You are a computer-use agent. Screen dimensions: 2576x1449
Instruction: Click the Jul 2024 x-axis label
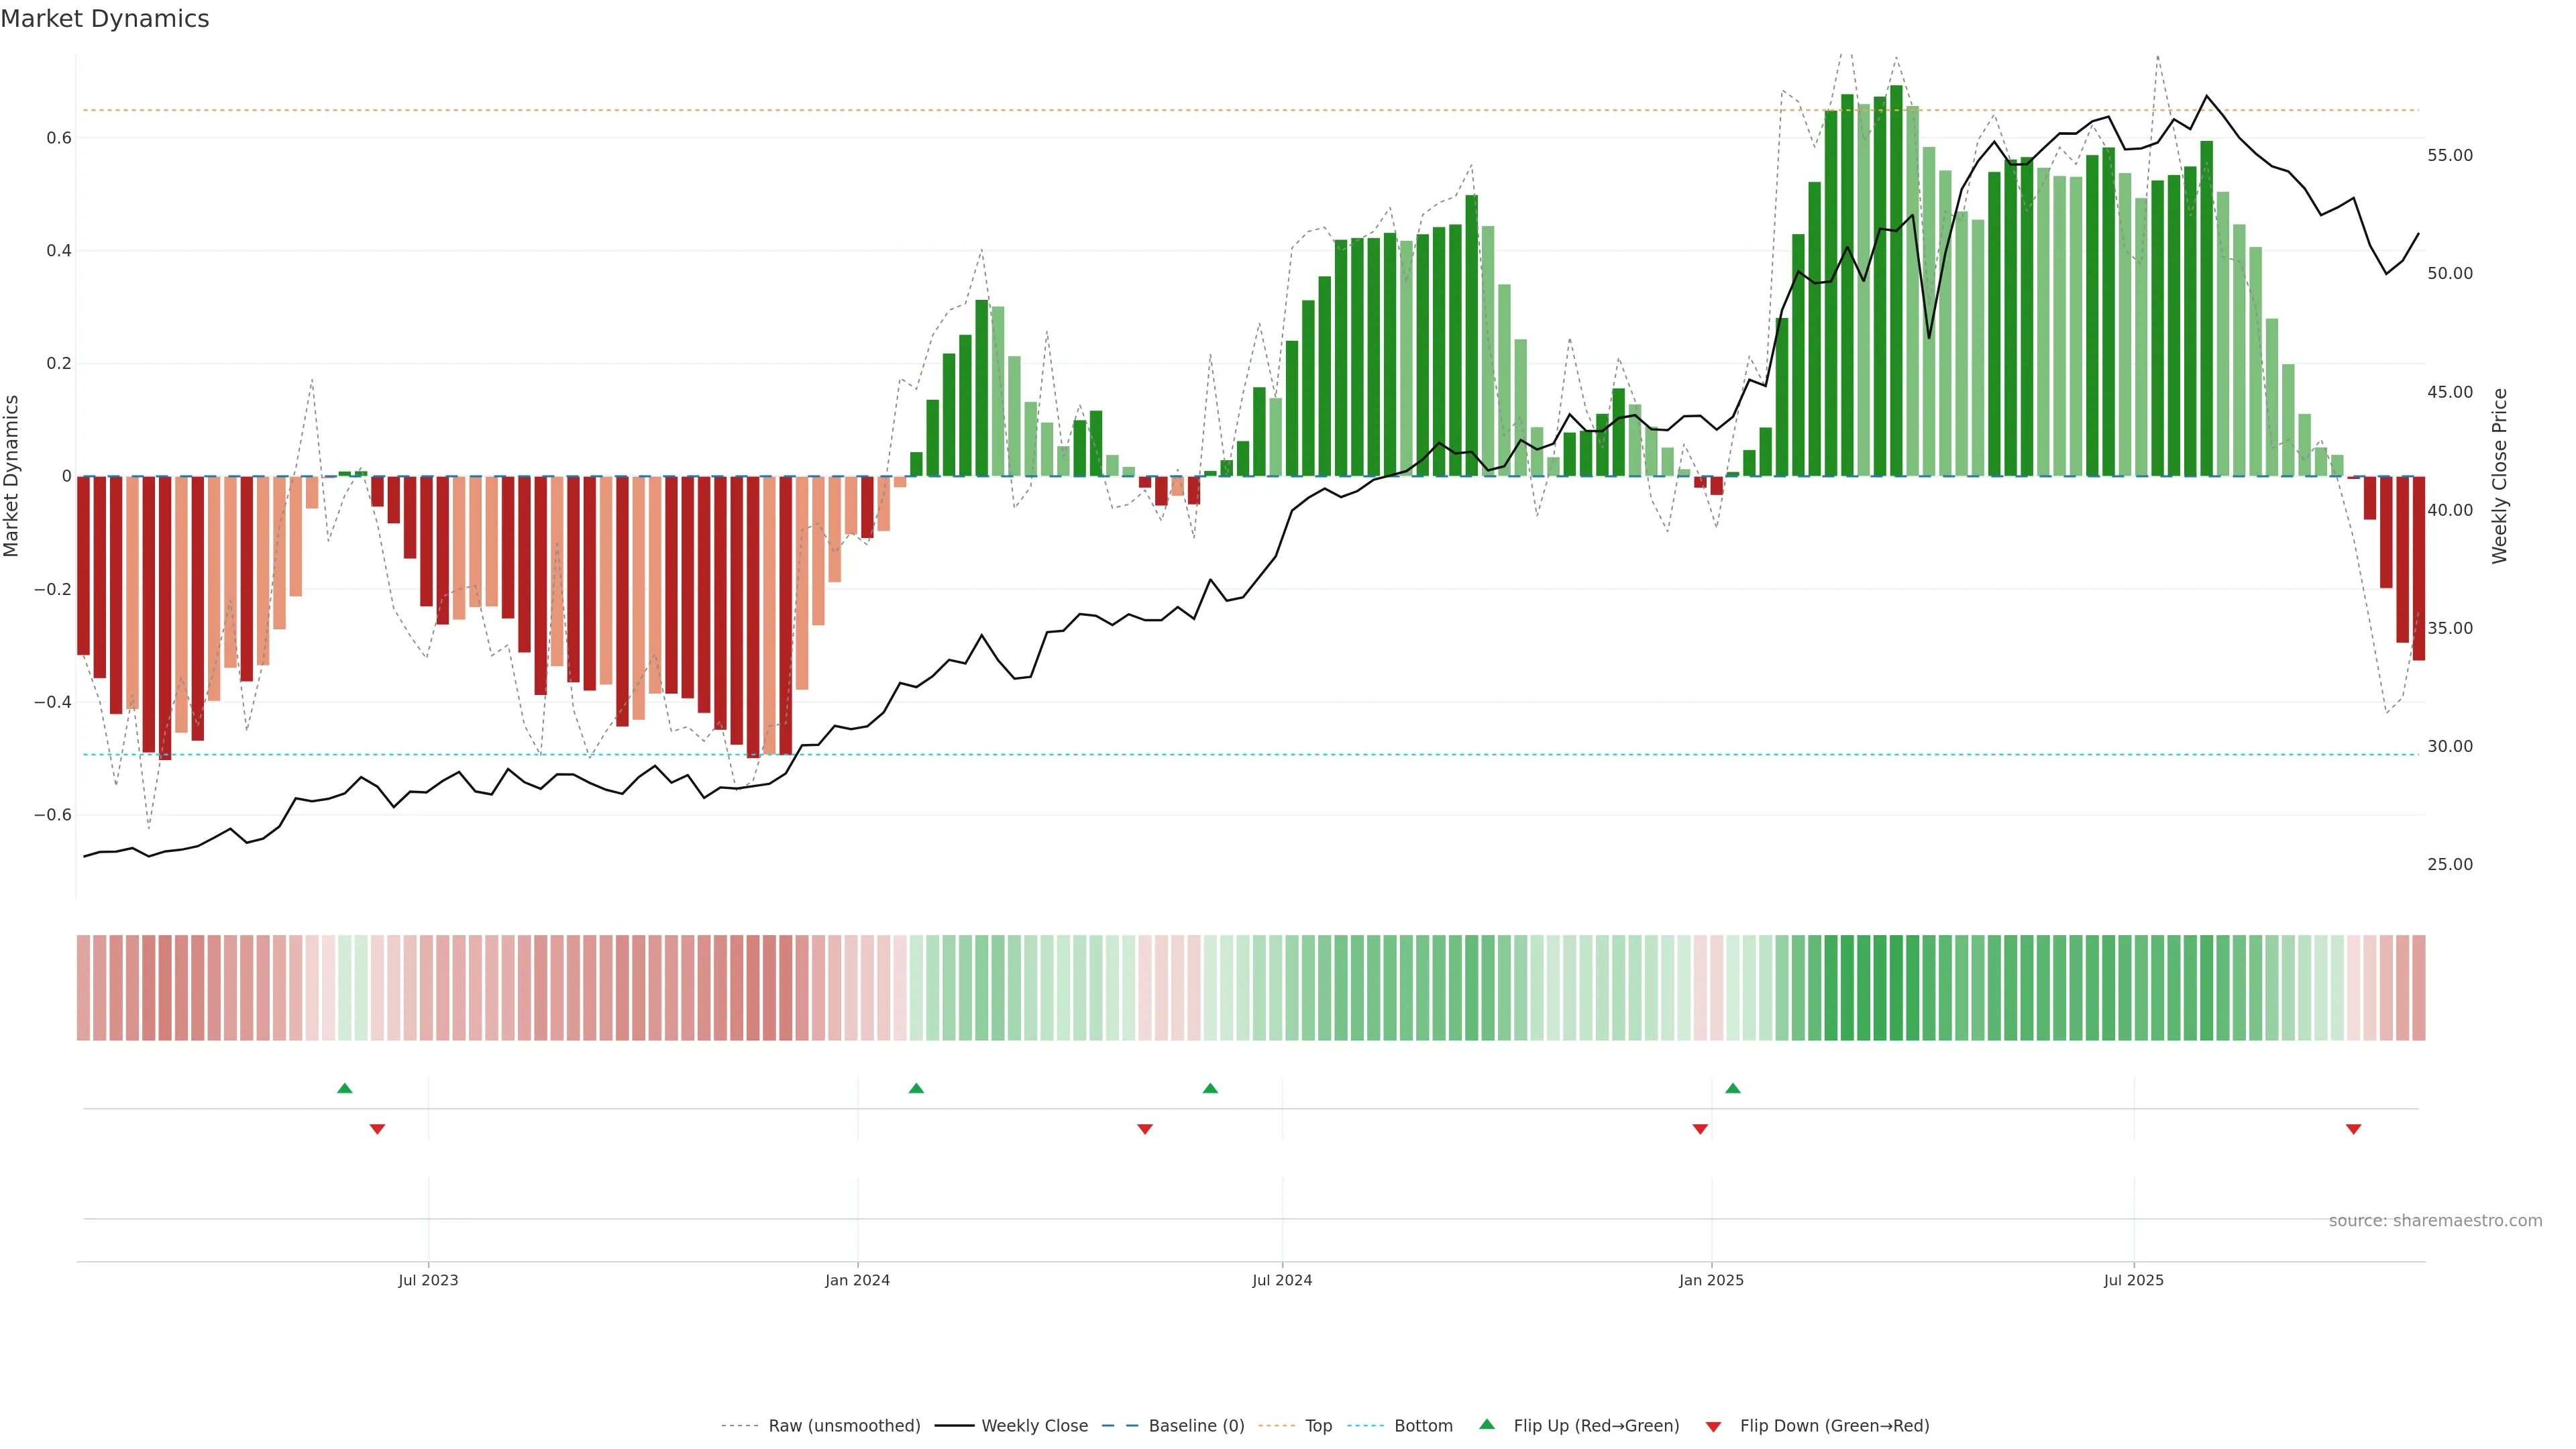click(x=1282, y=1280)
